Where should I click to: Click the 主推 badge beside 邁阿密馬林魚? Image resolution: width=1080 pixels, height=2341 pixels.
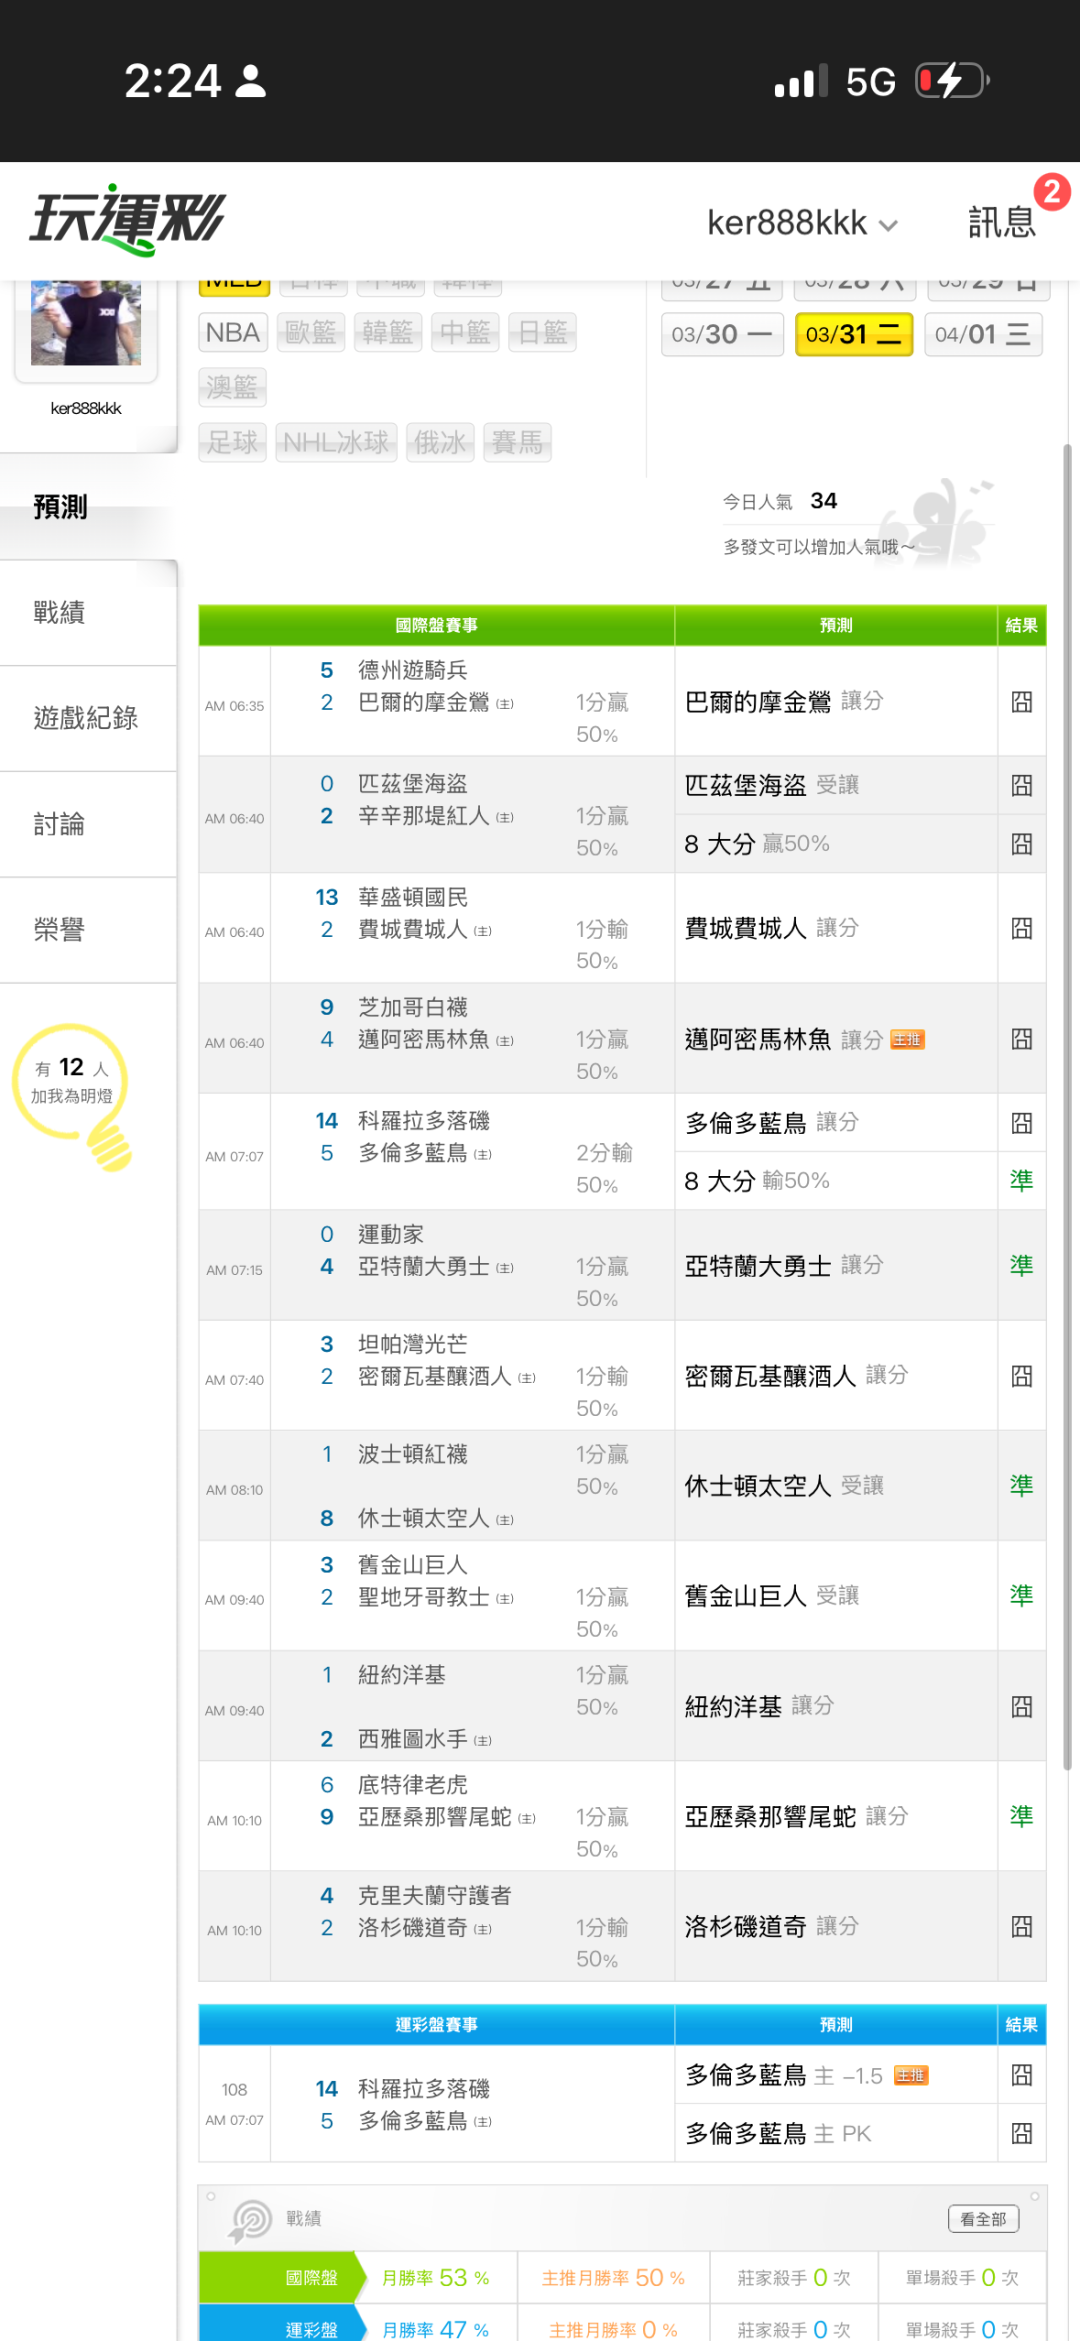click(x=907, y=1040)
